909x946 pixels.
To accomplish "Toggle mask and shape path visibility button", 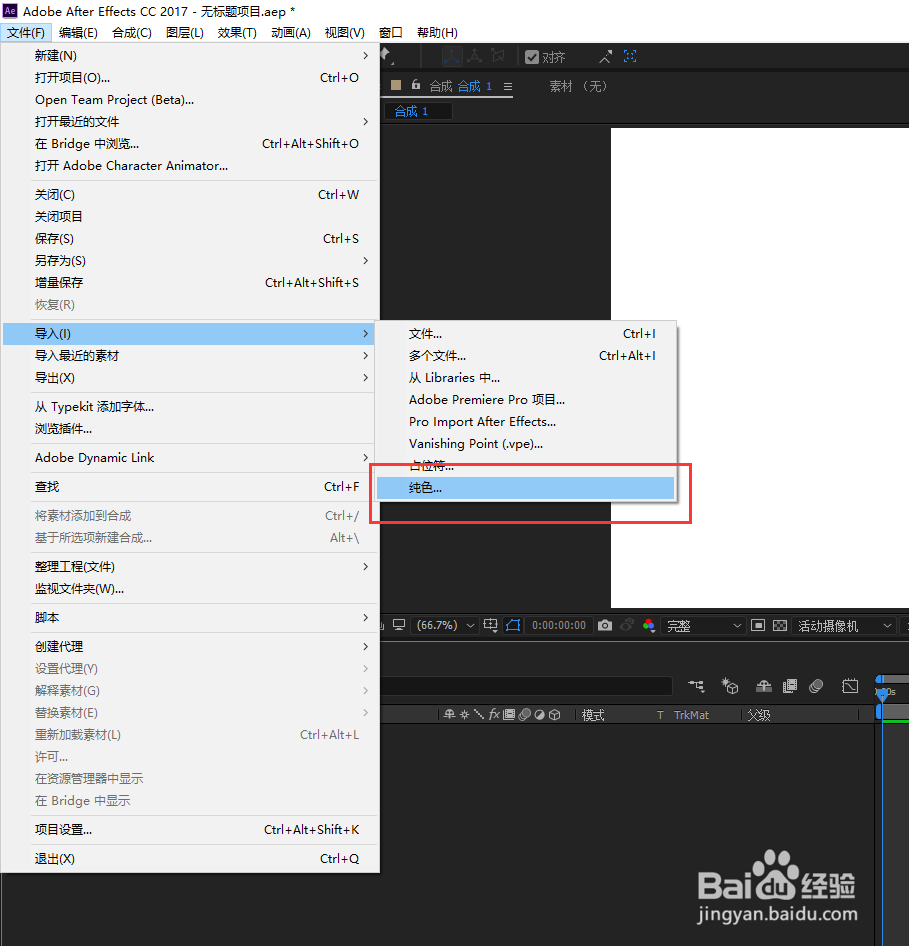I will [513, 625].
